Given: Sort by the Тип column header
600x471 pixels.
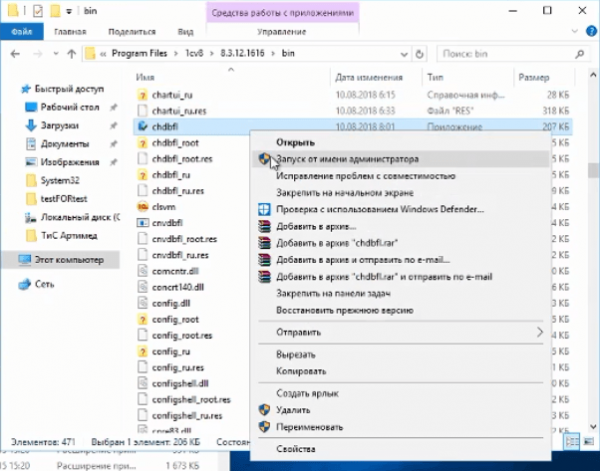Looking at the screenshot, I should click(x=435, y=77).
